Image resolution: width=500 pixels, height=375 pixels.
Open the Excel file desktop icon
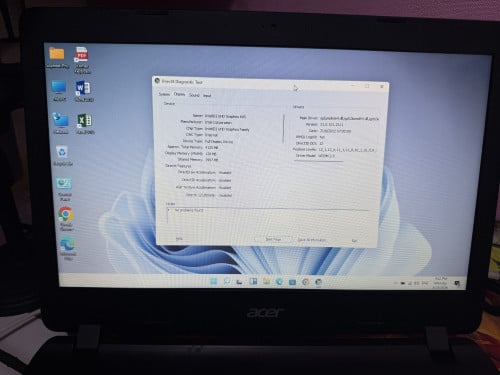tap(85, 120)
